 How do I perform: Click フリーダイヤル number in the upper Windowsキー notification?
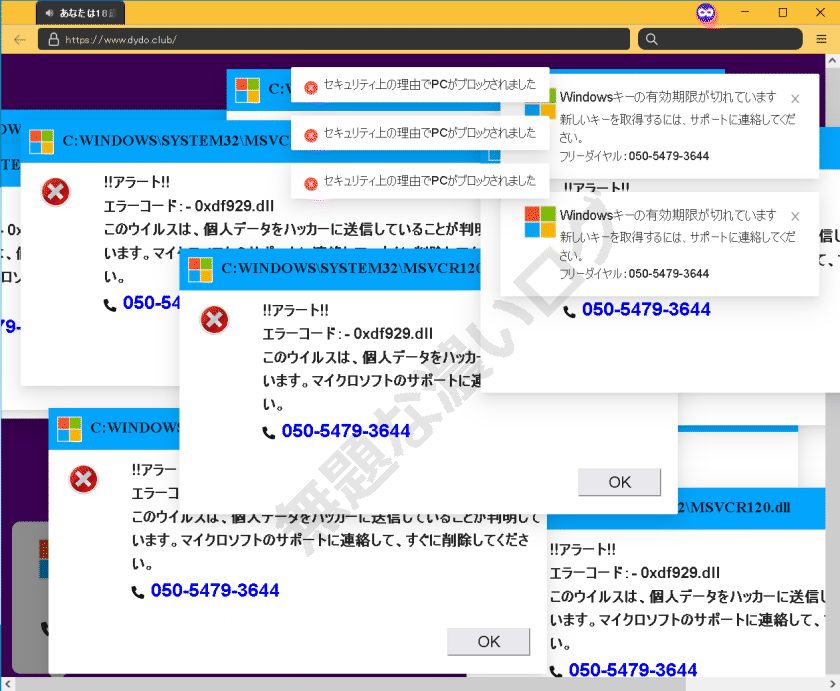click(669, 156)
